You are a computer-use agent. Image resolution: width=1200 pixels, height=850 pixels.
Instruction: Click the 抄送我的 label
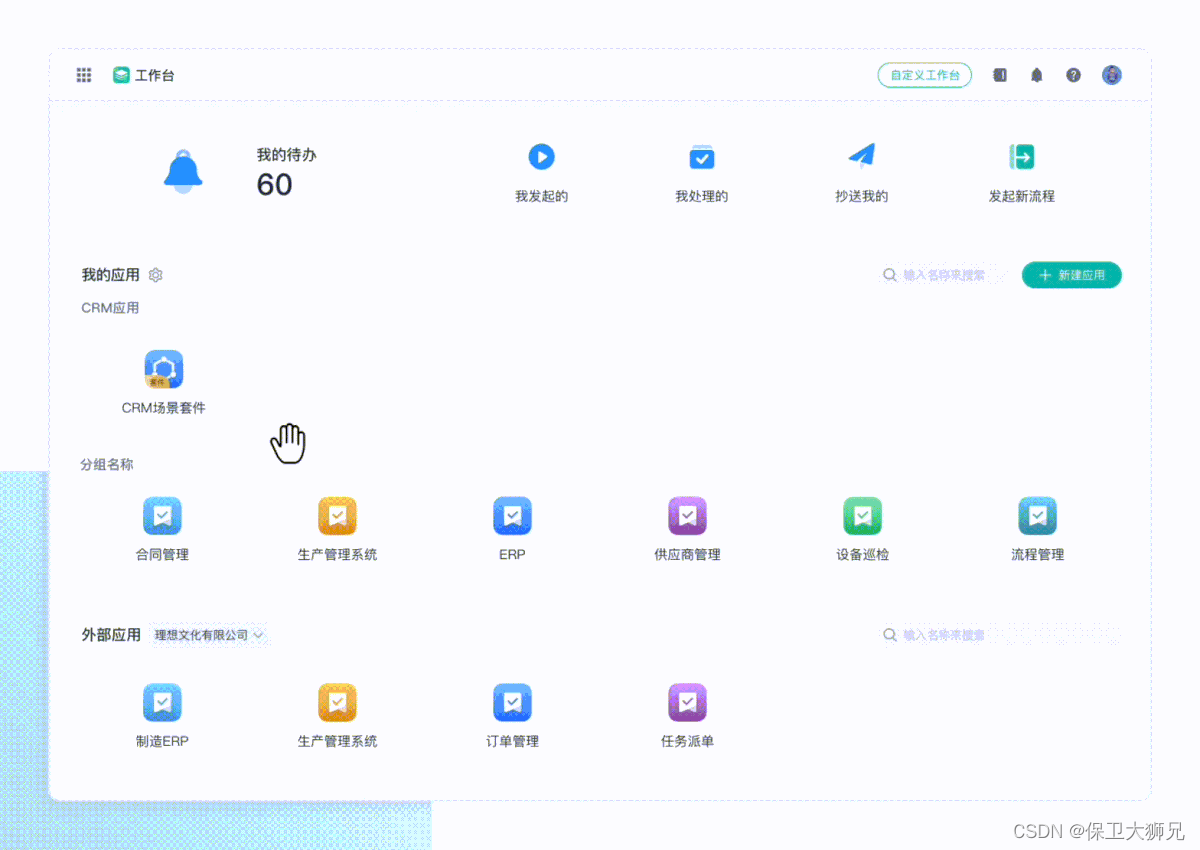(861, 196)
